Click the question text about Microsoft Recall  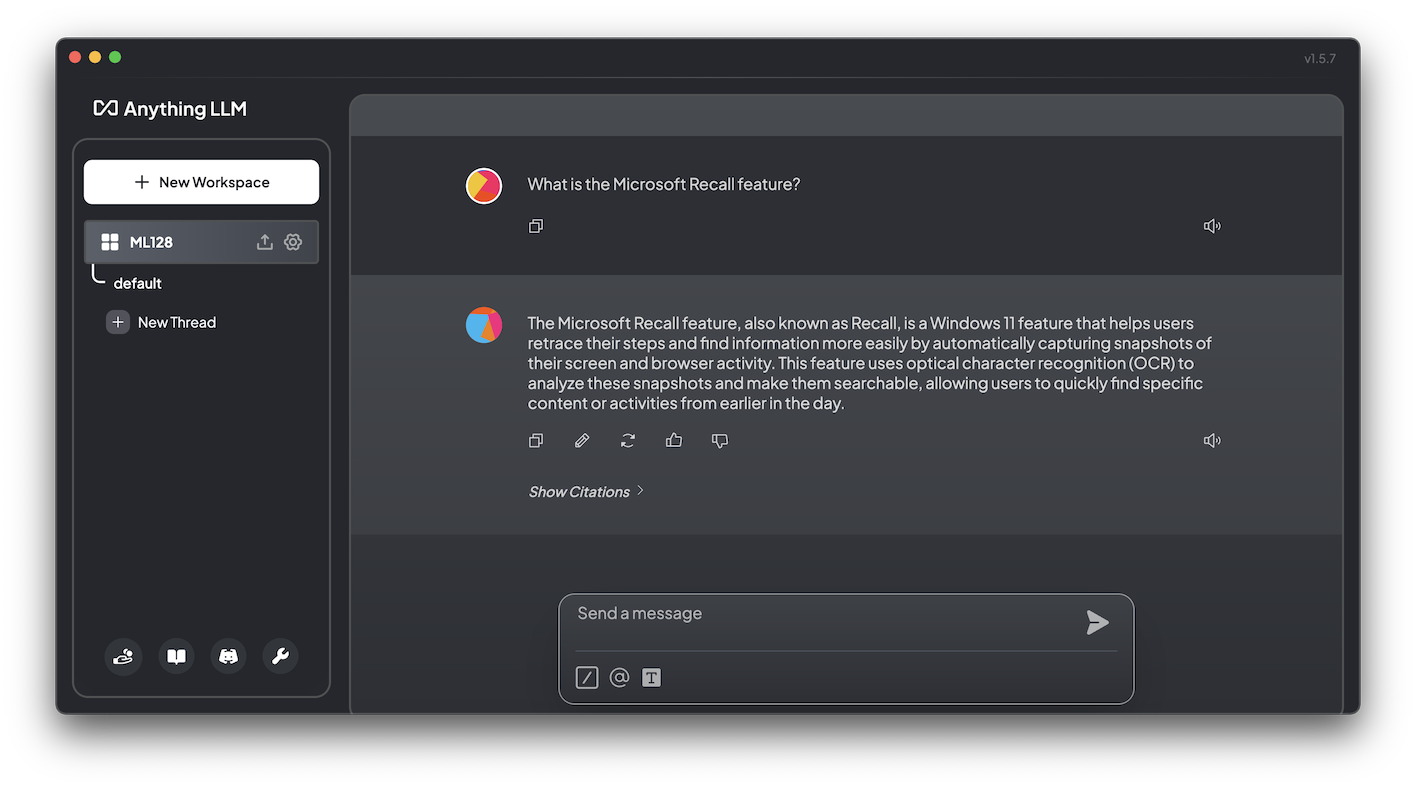point(664,184)
